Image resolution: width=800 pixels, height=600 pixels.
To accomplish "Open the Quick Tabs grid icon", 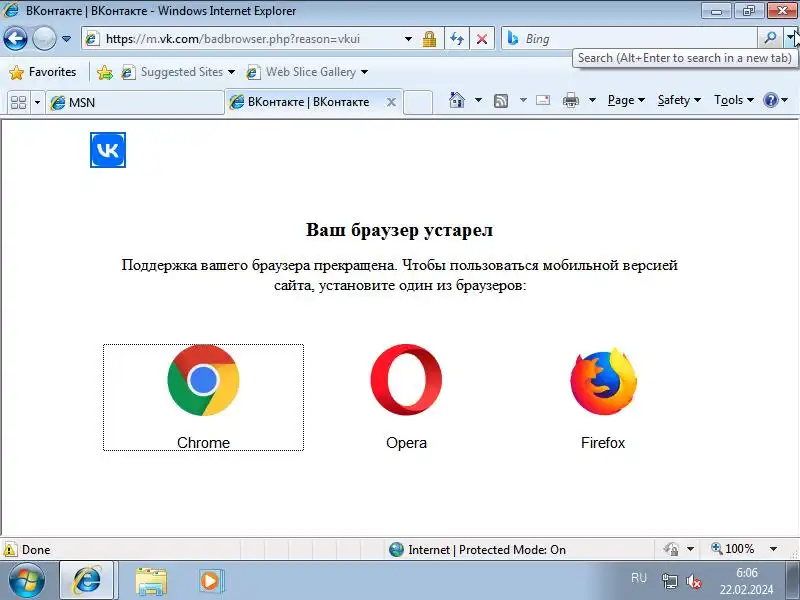I will [x=18, y=103].
